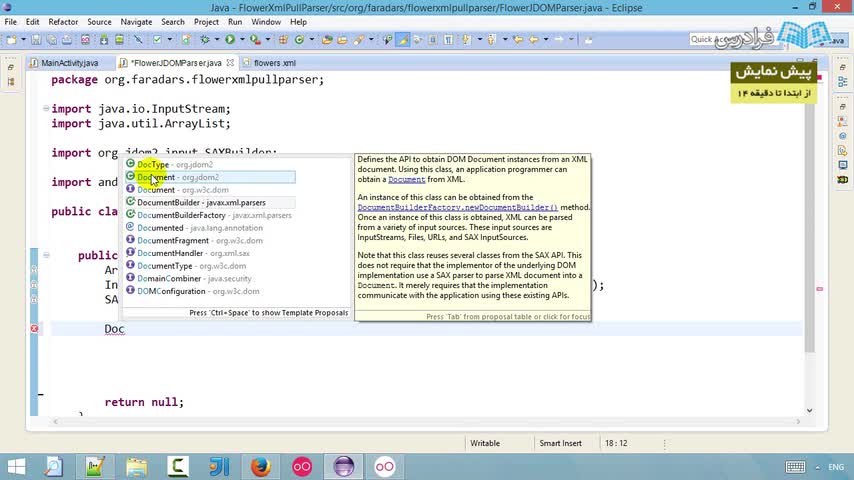Open the Project menu
The image size is (854, 480).
pyautogui.click(x=206, y=22)
